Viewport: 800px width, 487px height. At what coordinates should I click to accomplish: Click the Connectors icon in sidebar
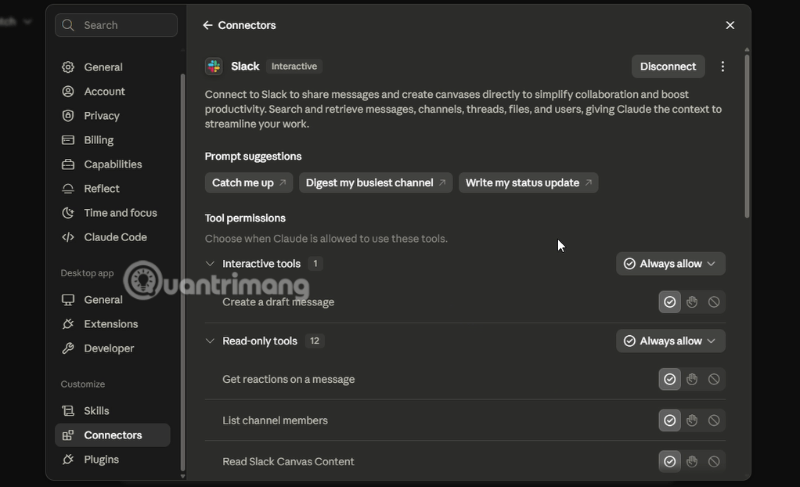(68, 435)
